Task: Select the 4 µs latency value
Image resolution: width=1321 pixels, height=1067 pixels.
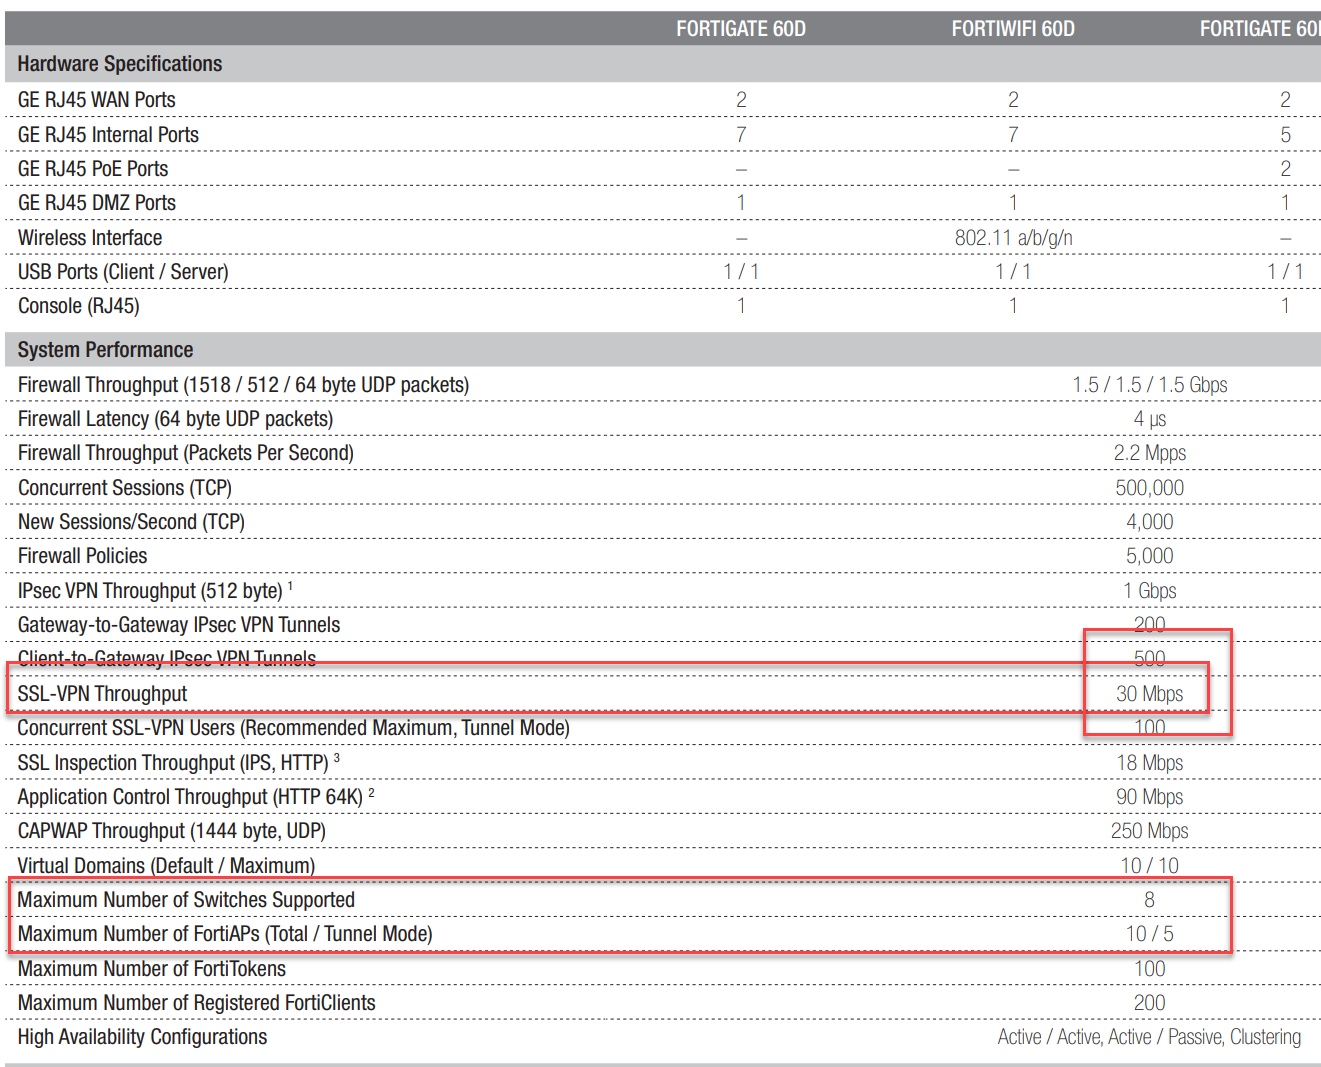Action: point(1150,419)
